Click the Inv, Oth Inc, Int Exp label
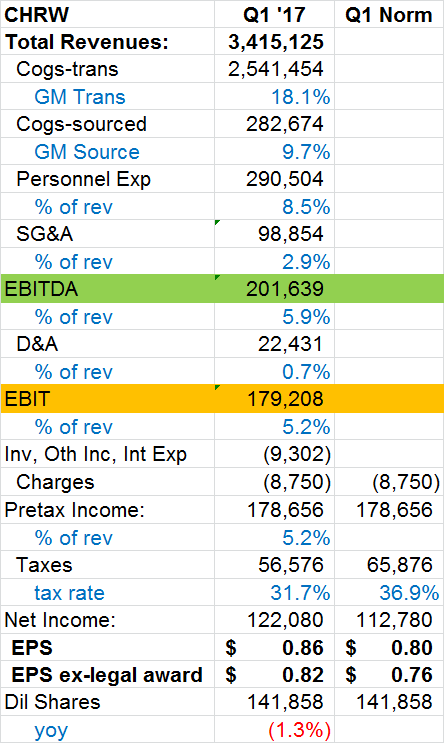Image resolution: width=444 pixels, height=743 pixels. coord(96,454)
